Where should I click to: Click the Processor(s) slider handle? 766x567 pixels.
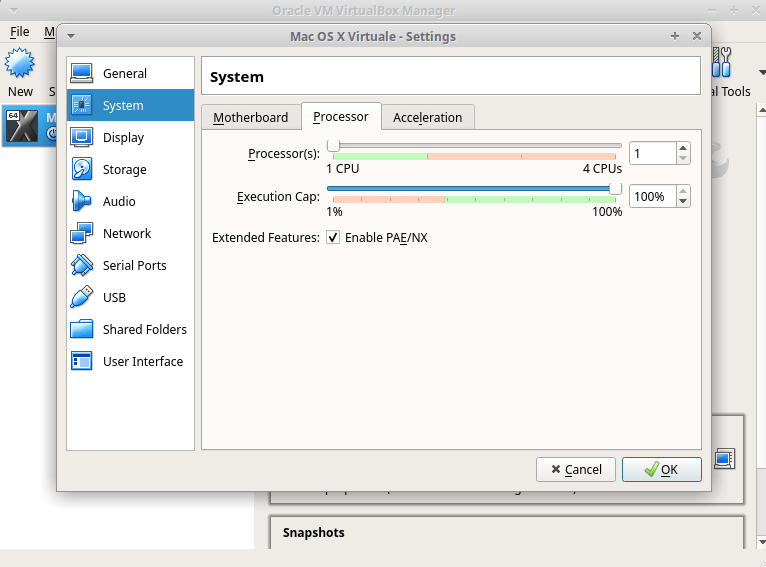click(333, 146)
